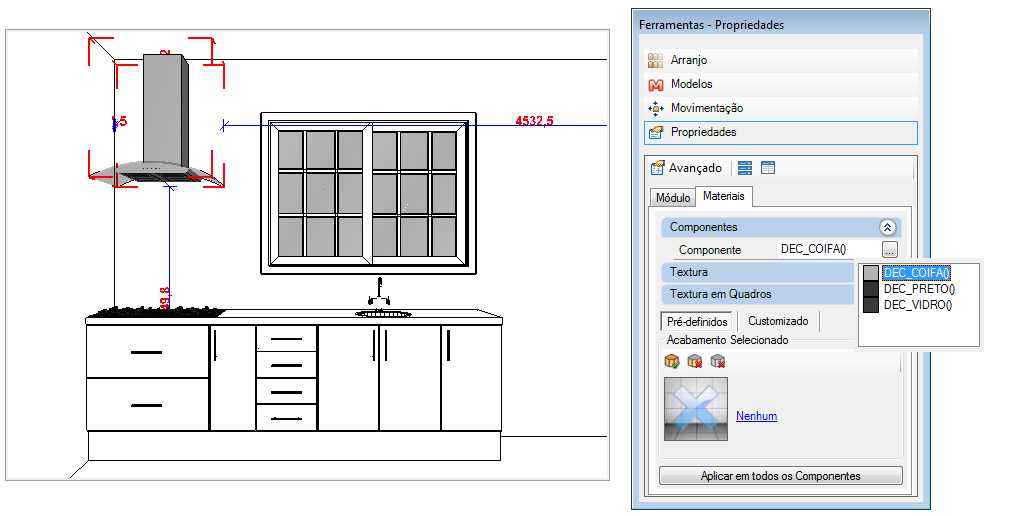Click the light gray DEC_COIFA swatch
Viewport: 1009px width, 516px height.
pos(871,273)
